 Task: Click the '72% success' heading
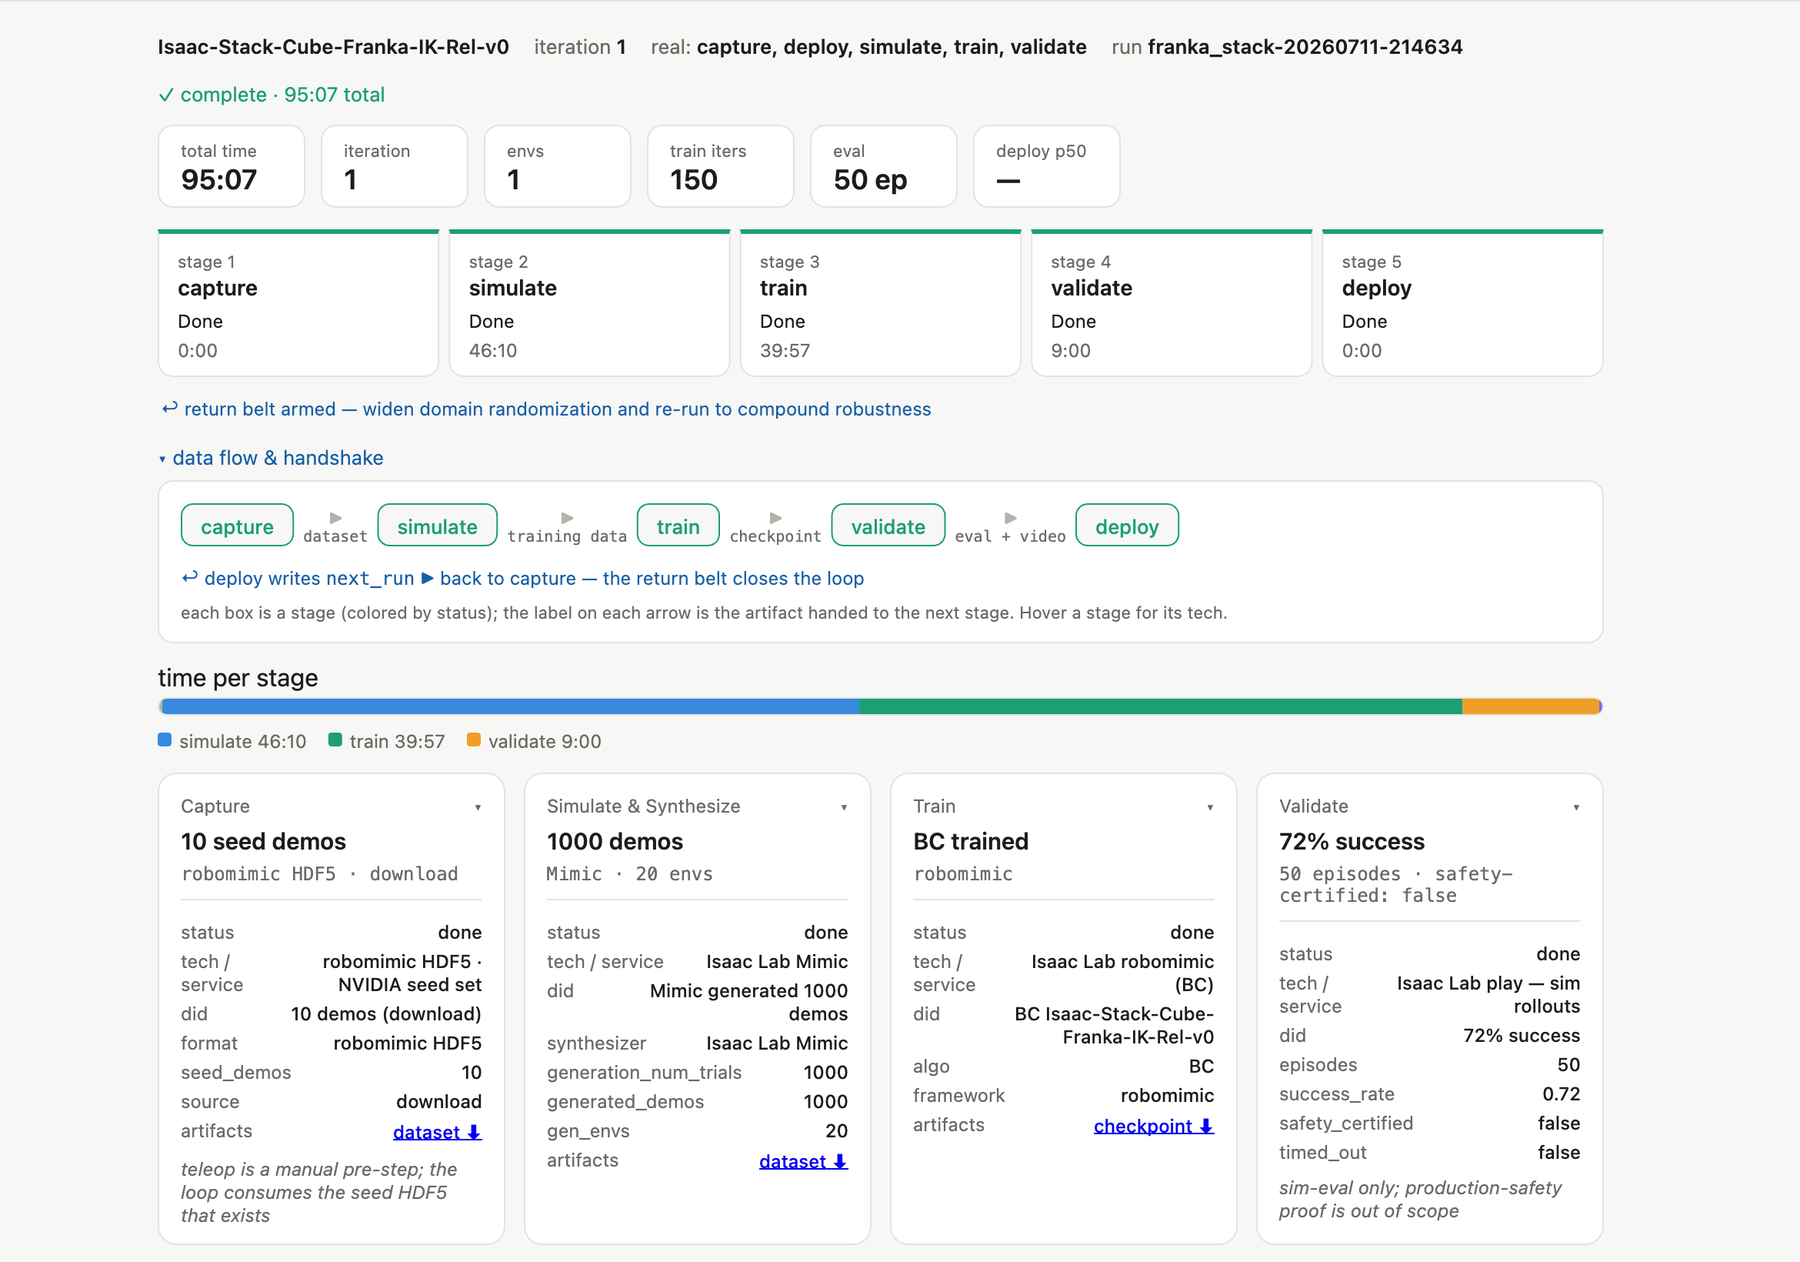click(x=1352, y=841)
